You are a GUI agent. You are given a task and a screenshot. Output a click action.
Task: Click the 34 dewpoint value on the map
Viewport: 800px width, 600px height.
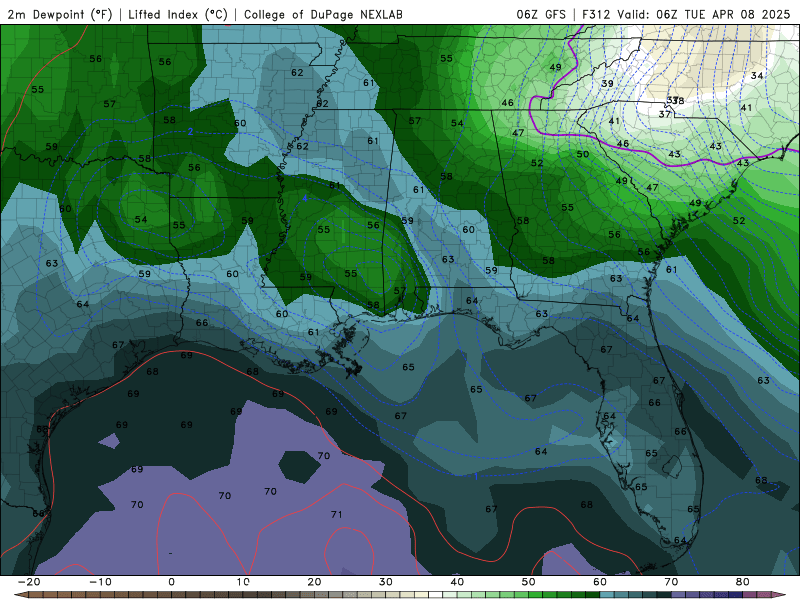(x=757, y=76)
